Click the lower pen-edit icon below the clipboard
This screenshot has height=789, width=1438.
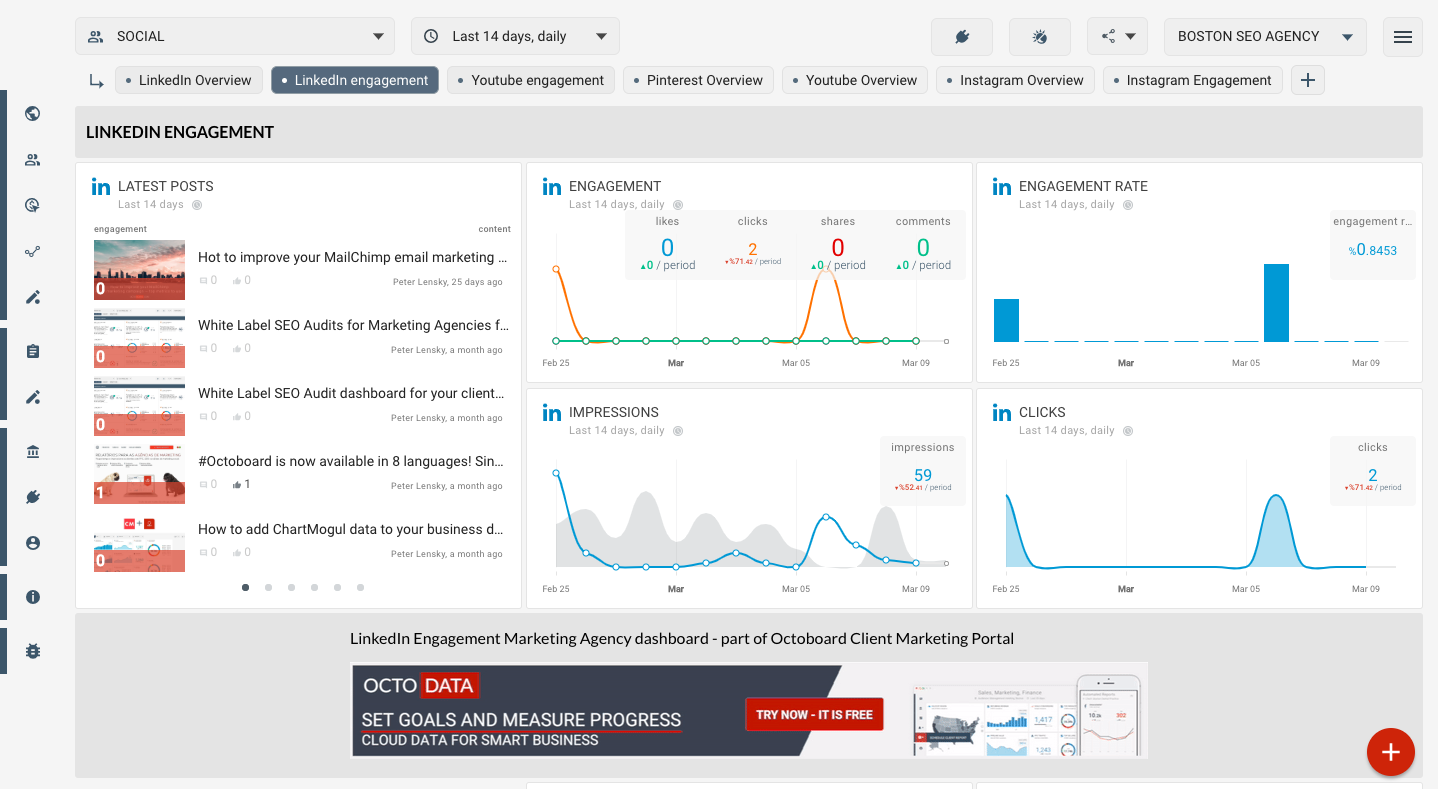point(33,397)
